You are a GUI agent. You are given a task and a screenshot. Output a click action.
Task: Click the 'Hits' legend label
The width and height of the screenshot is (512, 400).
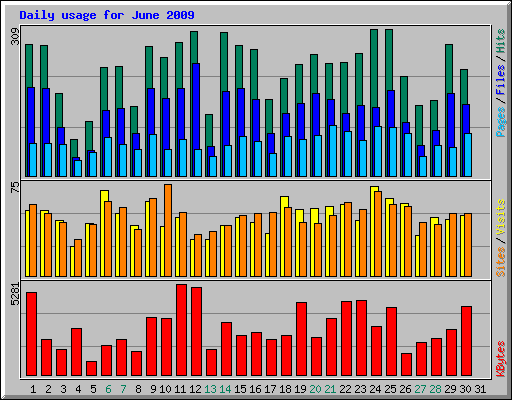(501, 41)
